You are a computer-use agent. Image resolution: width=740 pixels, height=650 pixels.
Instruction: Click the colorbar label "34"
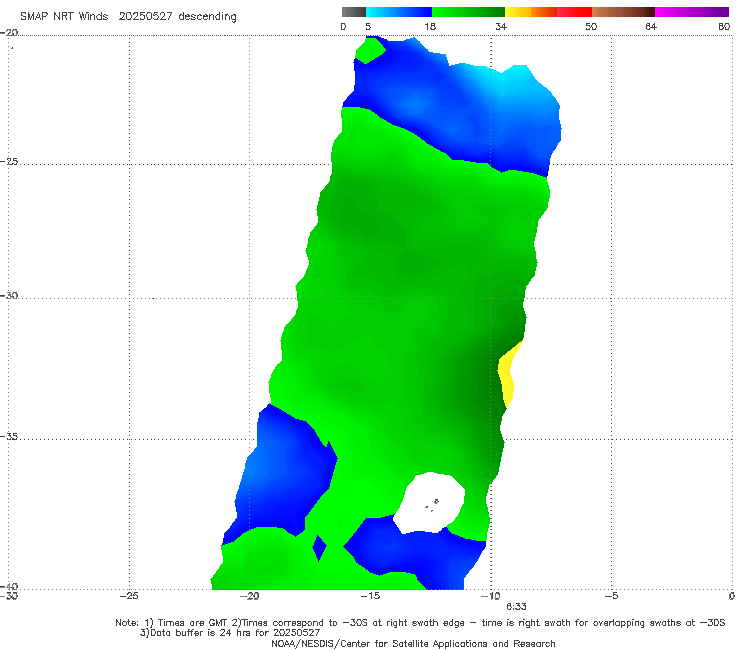click(501, 27)
